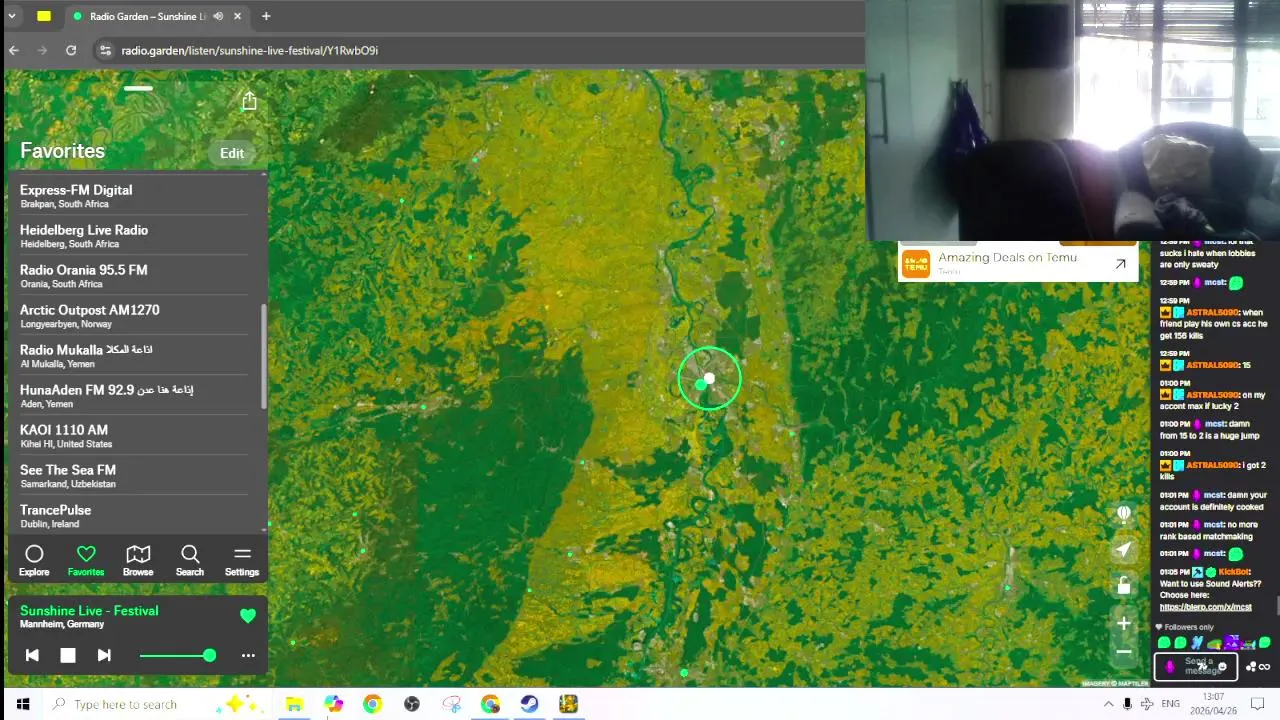Select Radio Mukalla station
The height and width of the screenshot is (720, 1280).
tap(134, 355)
